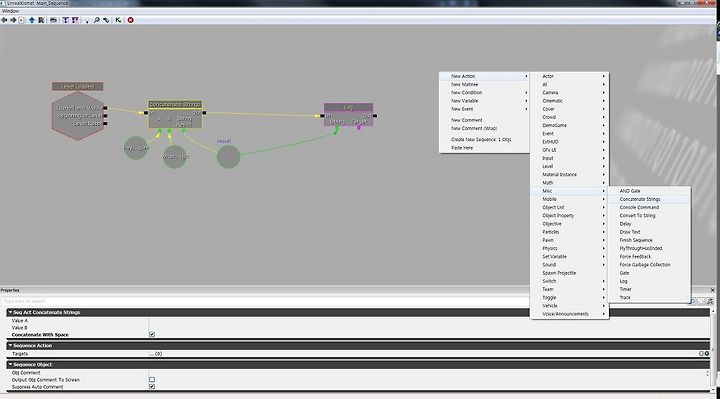Viewport: 720px width, 399px height.
Task: Select Draw Text in Misc submenu
Action: tap(649, 232)
